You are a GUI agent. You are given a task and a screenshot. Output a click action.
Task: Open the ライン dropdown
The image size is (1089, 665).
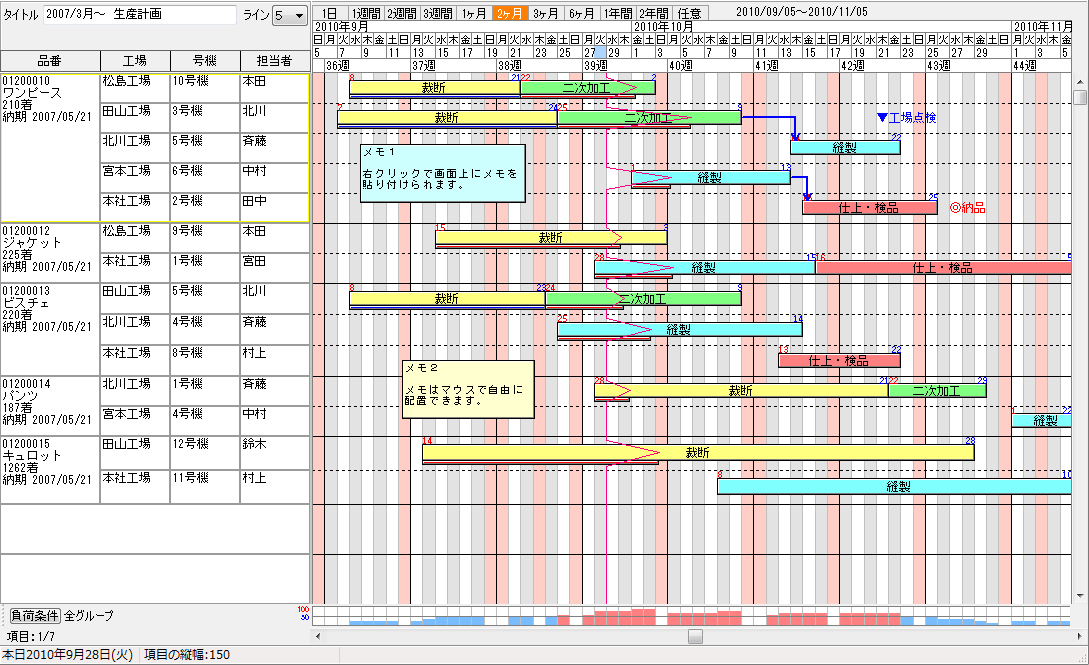tap(291, 15)
